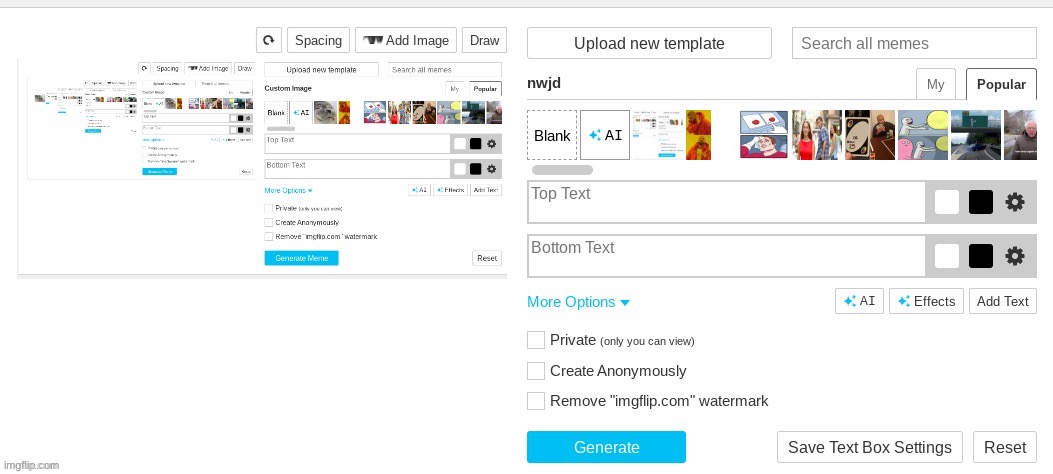The height and width of the screenshot is (474, 1053).
Task: Switch to the Popular templates tab
Action: (x=1001, y=84)
